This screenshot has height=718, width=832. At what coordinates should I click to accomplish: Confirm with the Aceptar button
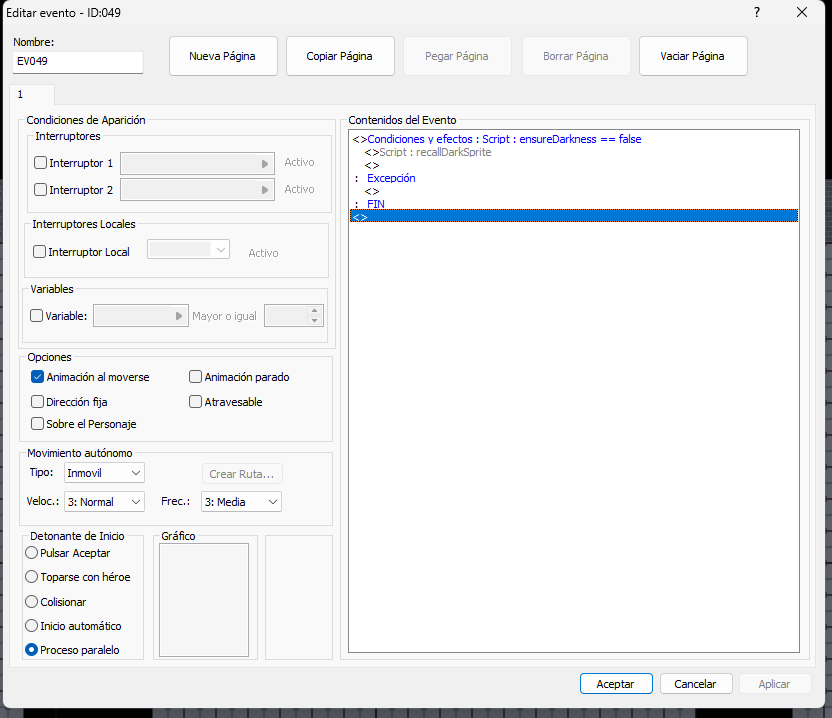(615, 684)
